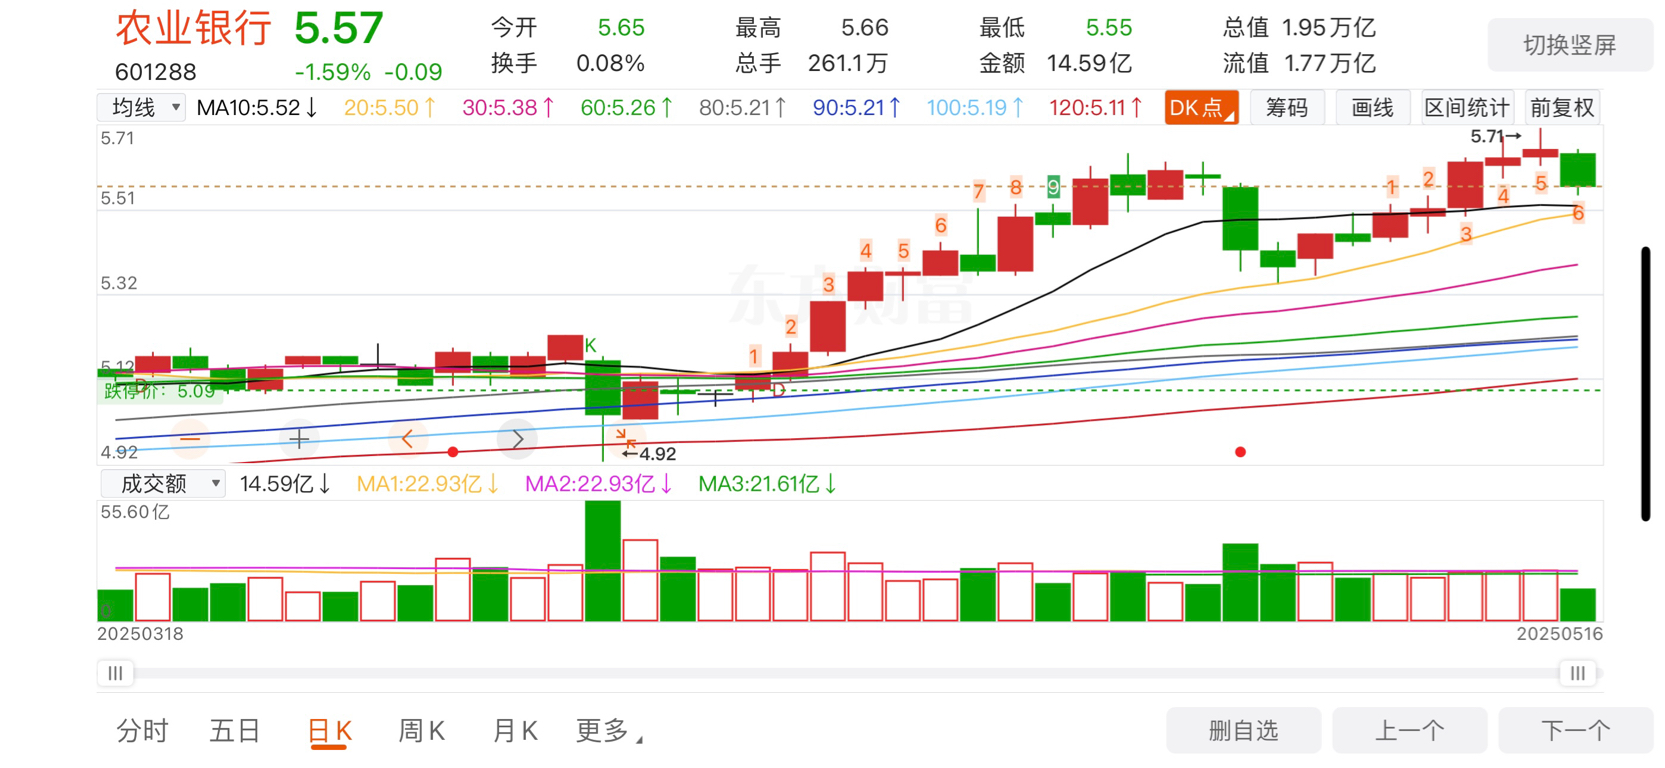Image resolution: width=1665 pixels, height=768 pixels.
Task: Tap the current price 5.57
Action: pos(339,28)
